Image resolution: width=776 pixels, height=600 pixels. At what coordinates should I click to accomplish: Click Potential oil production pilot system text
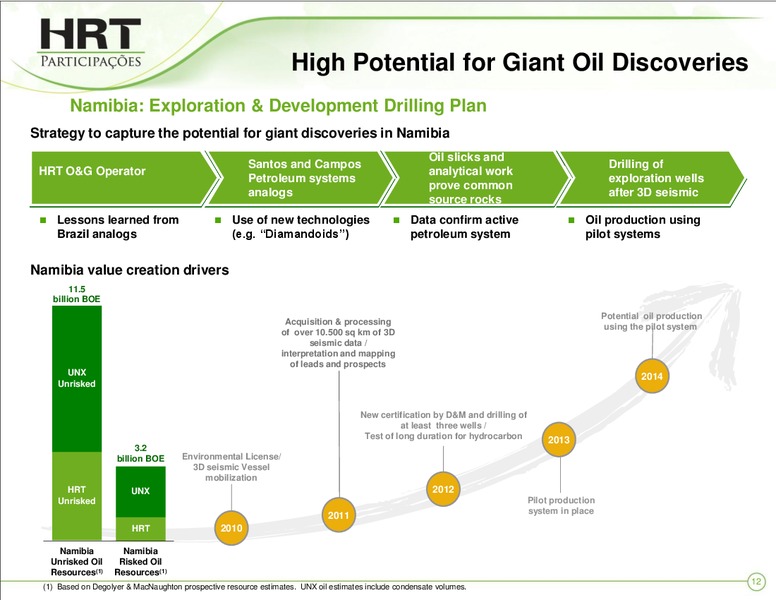(651, 321)
